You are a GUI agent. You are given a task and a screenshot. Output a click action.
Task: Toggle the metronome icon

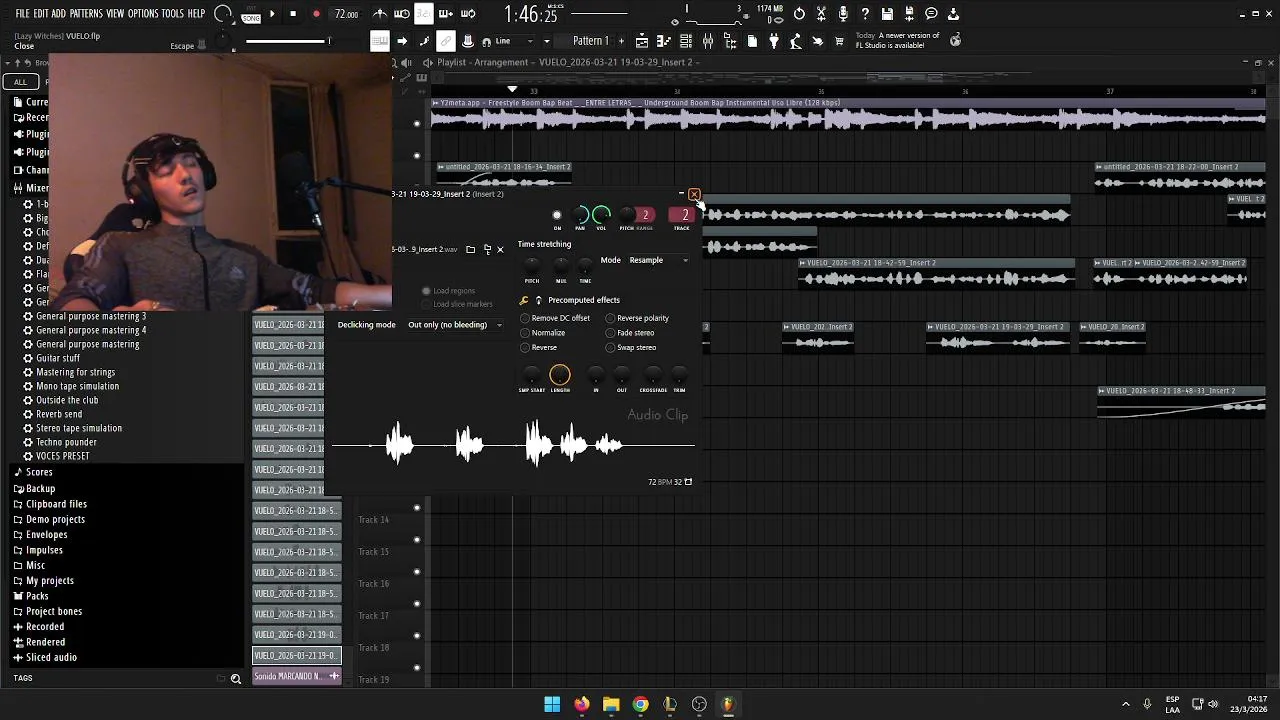(380, 14)
